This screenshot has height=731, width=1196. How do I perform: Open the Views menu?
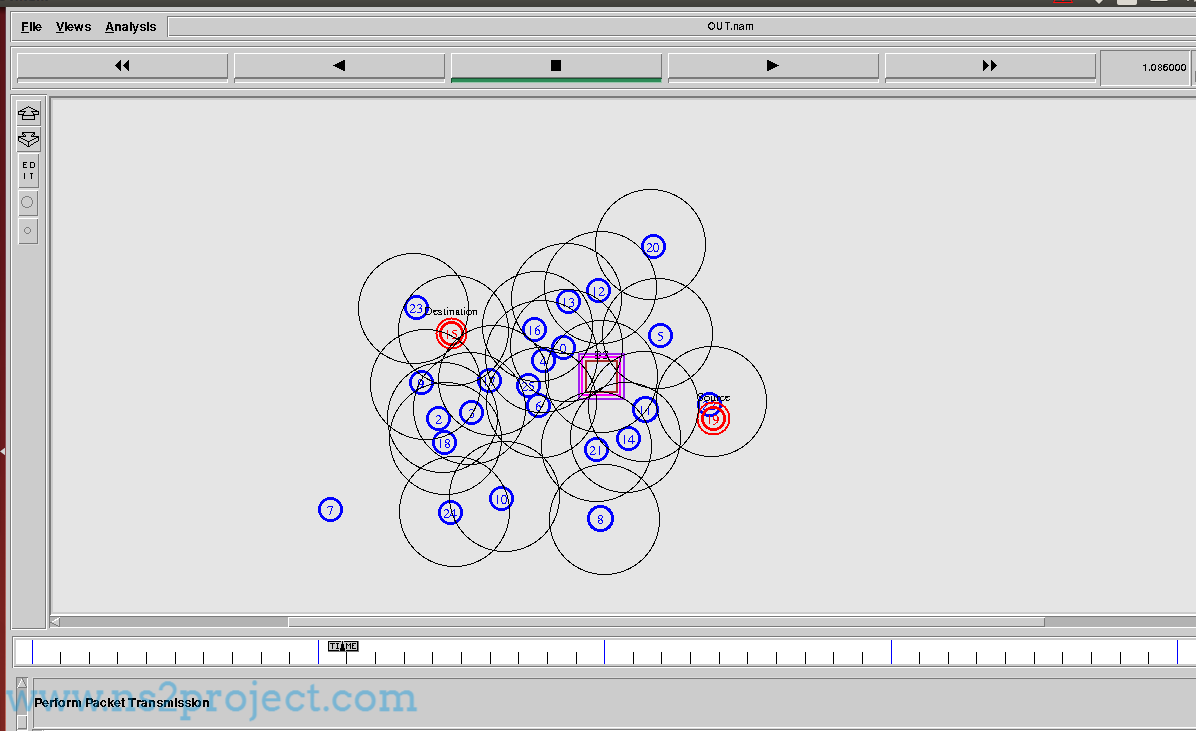point(73,27)
